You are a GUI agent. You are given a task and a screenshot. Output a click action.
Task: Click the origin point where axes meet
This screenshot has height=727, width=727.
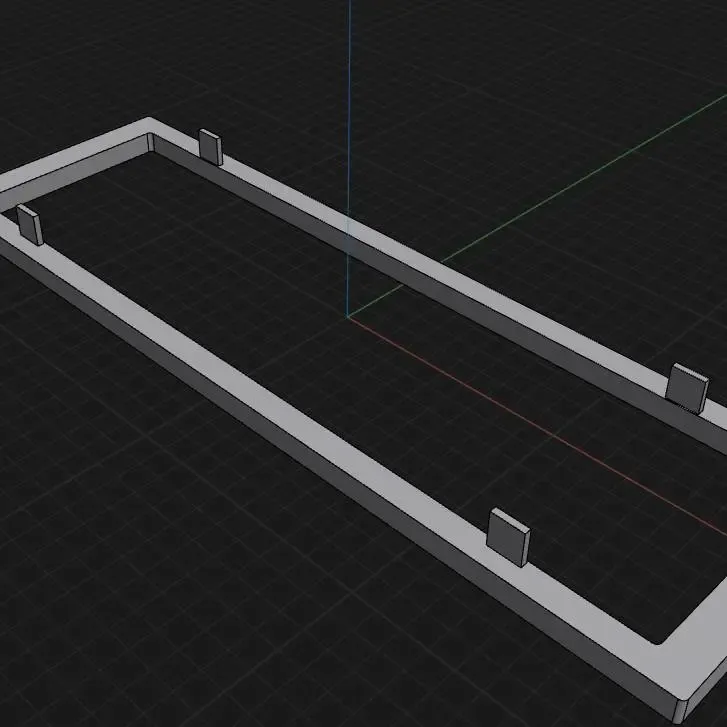347,317
